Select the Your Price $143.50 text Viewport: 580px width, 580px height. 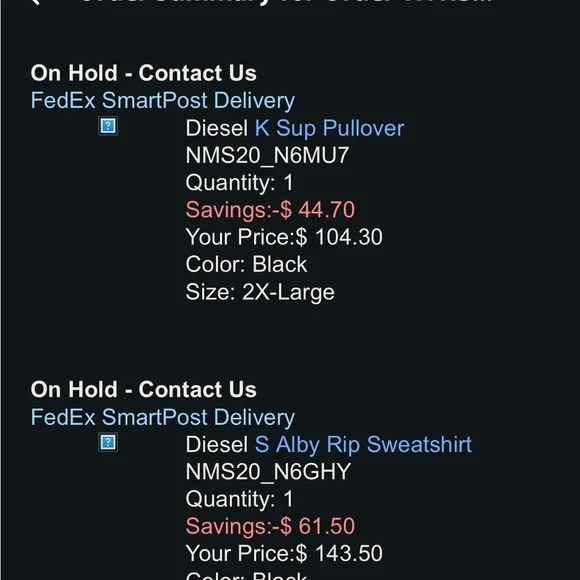point(284,553)
